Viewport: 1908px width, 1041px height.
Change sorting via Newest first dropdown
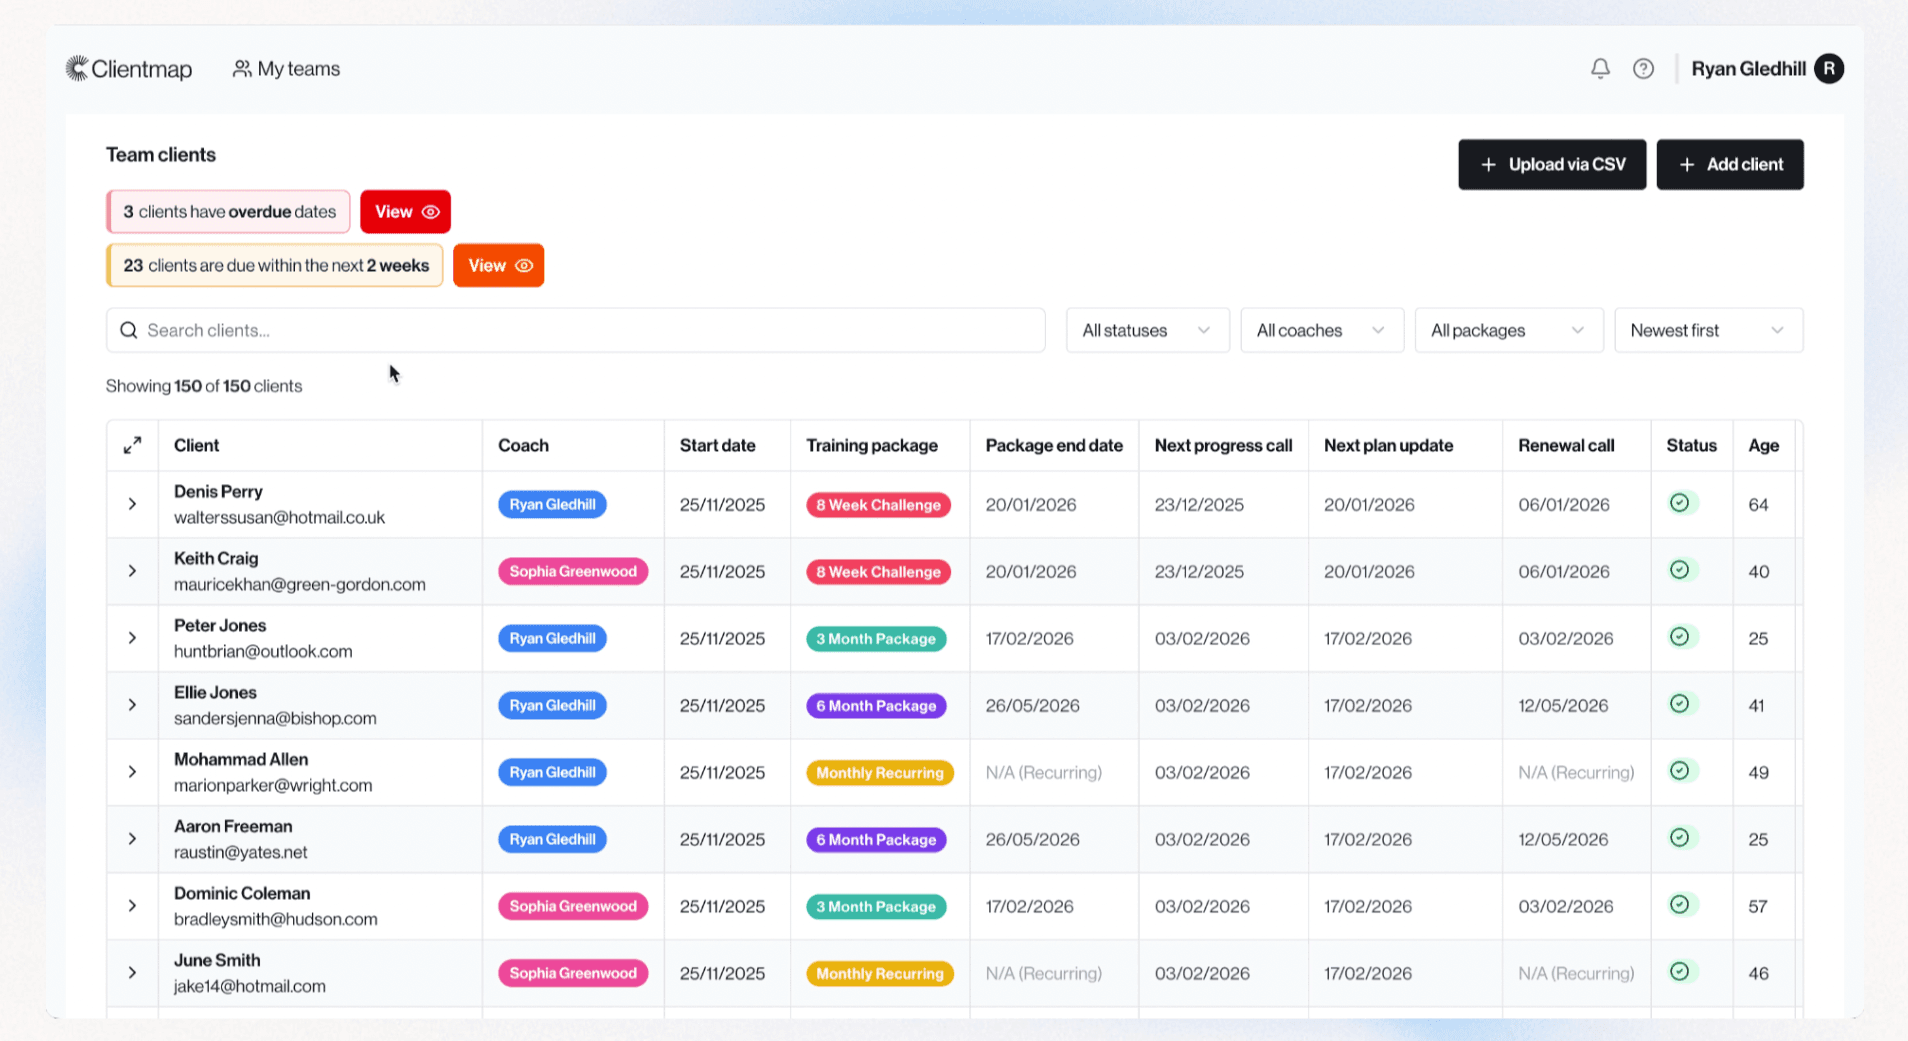(1707, 330)
